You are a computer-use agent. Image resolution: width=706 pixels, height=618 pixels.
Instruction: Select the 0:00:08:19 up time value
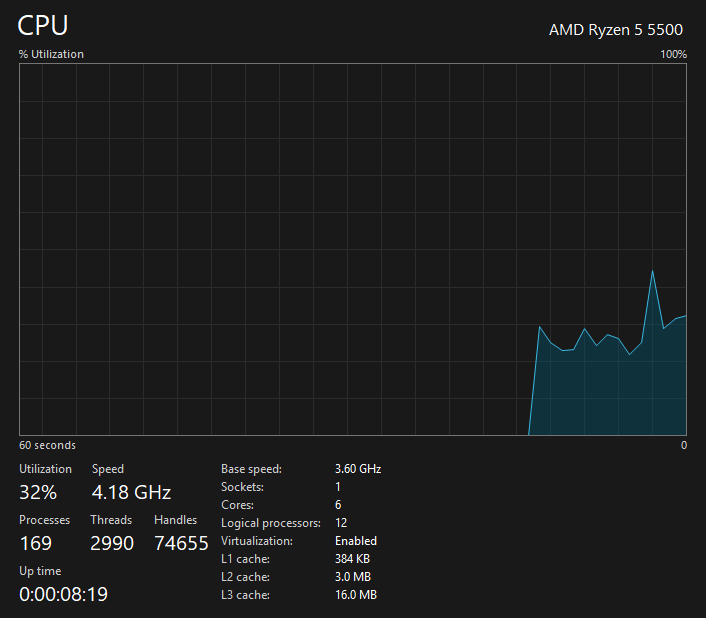[x=63, y=594]
